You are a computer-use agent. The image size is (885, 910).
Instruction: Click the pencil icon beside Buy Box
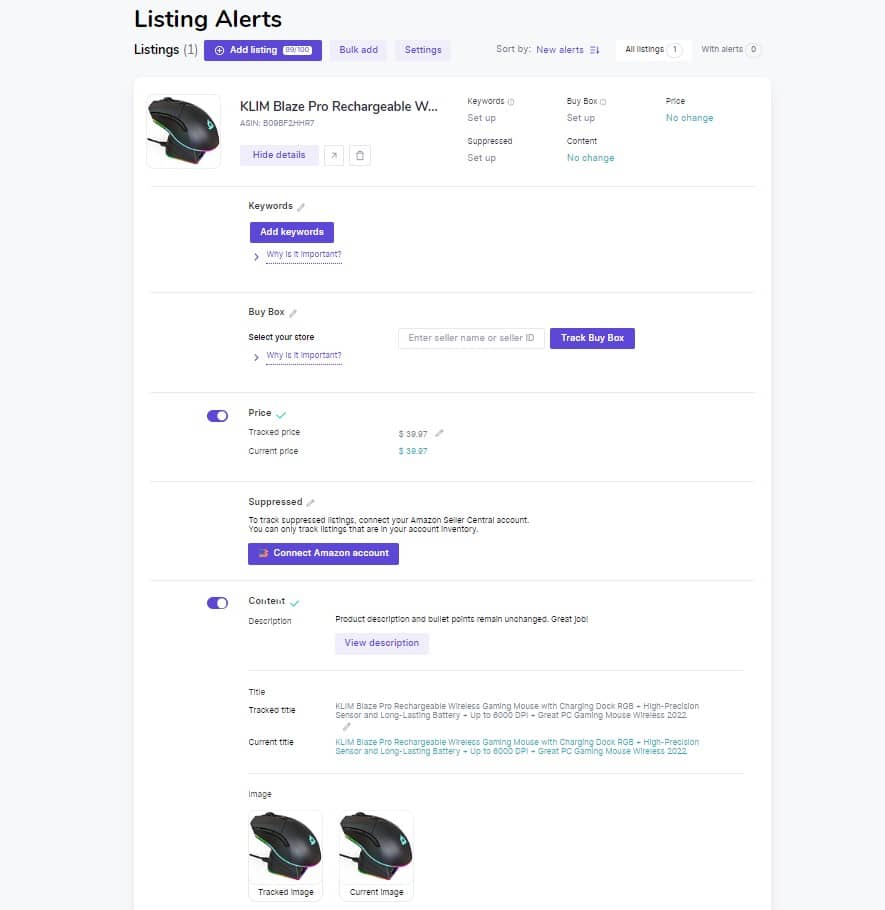click(x=292, y=313)
